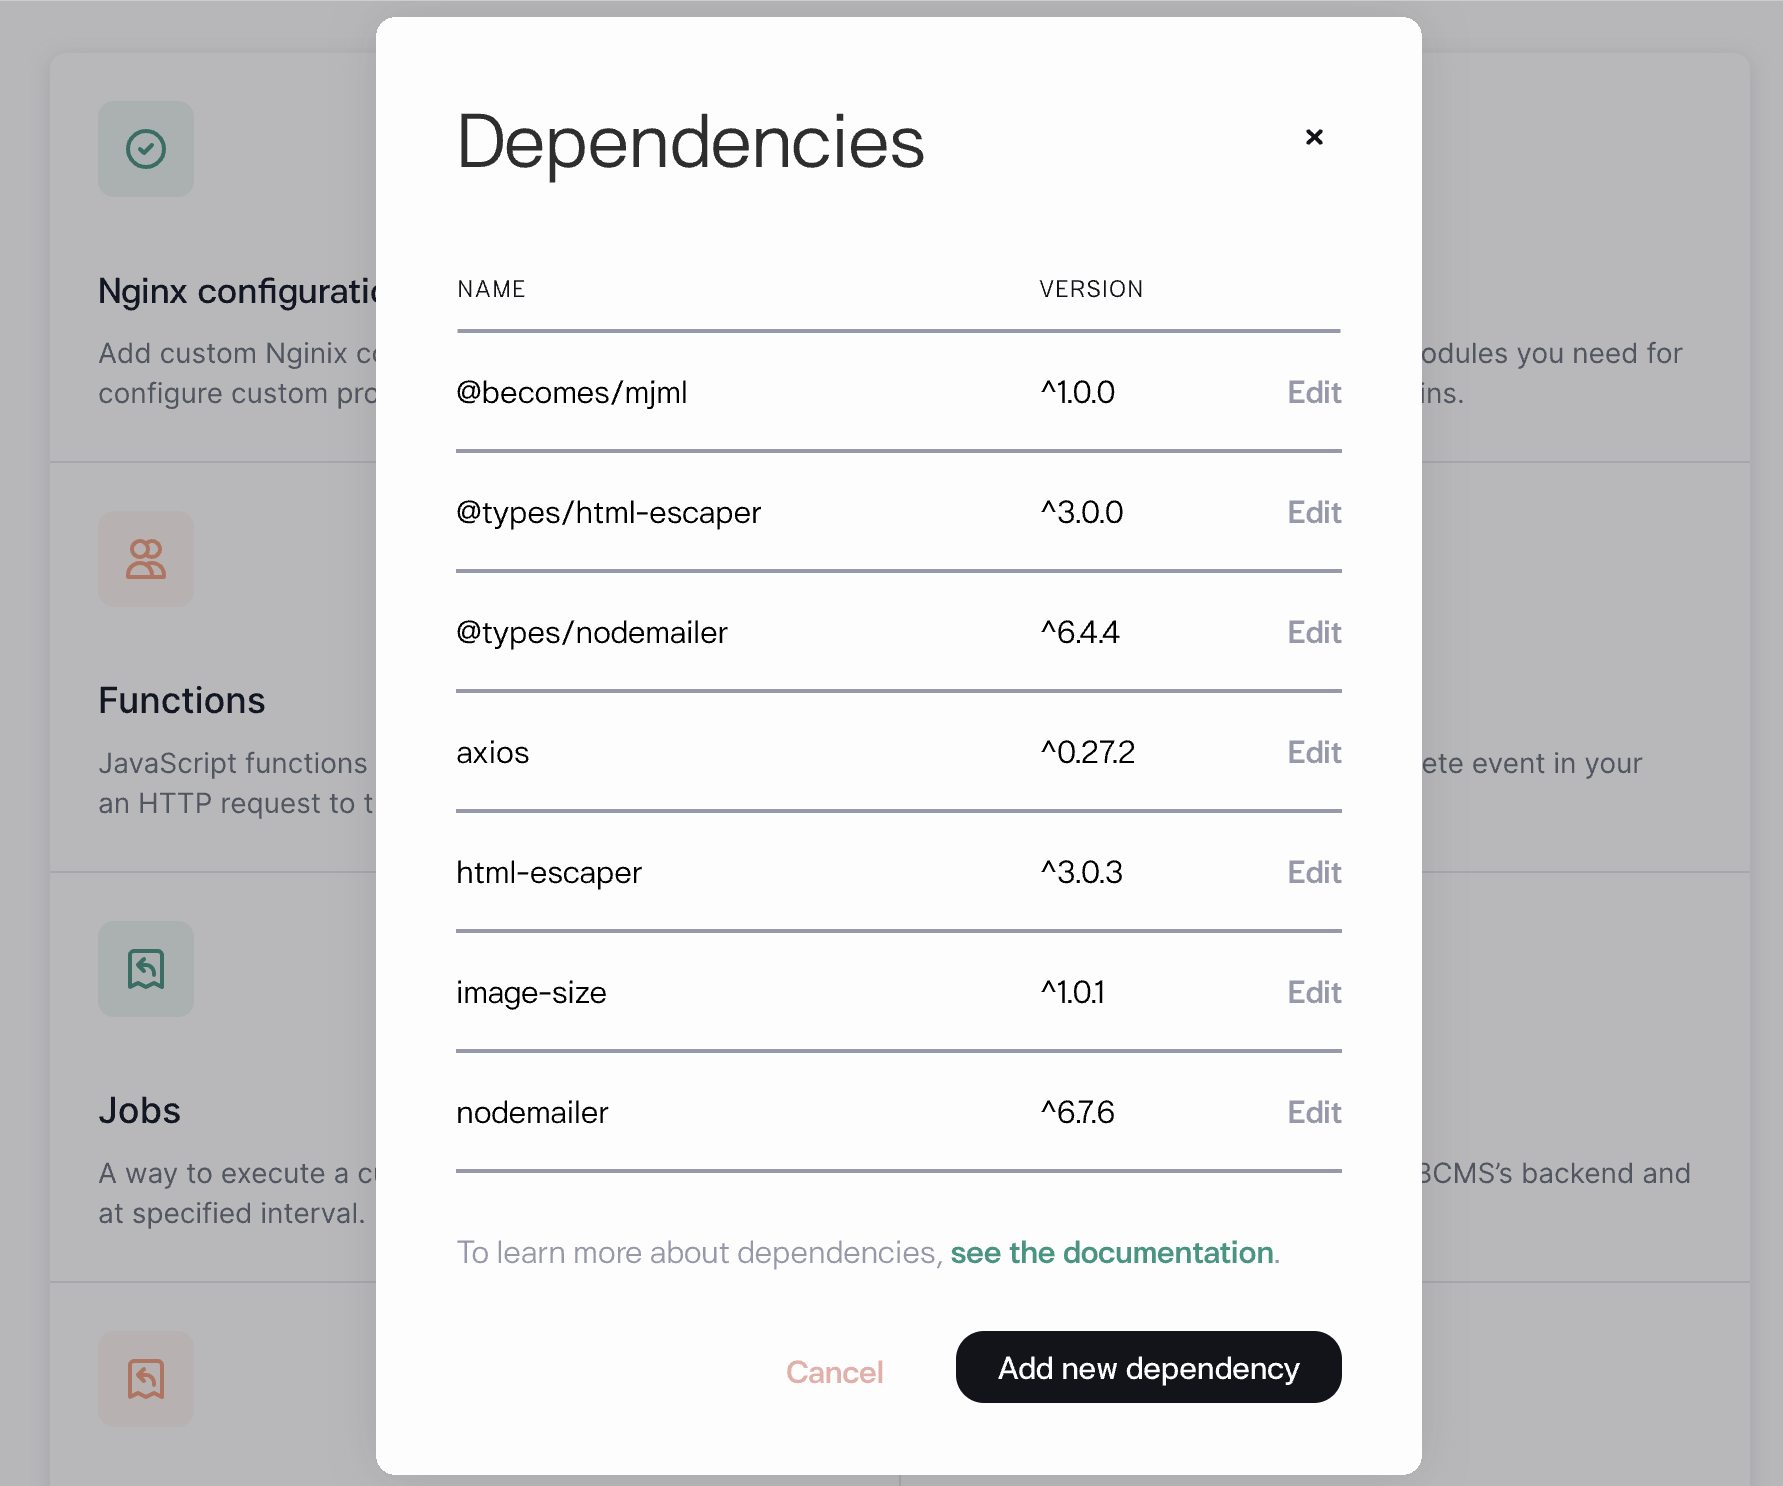Click the NAME column header
The image size is (1783, 1486).
[491, 289]
